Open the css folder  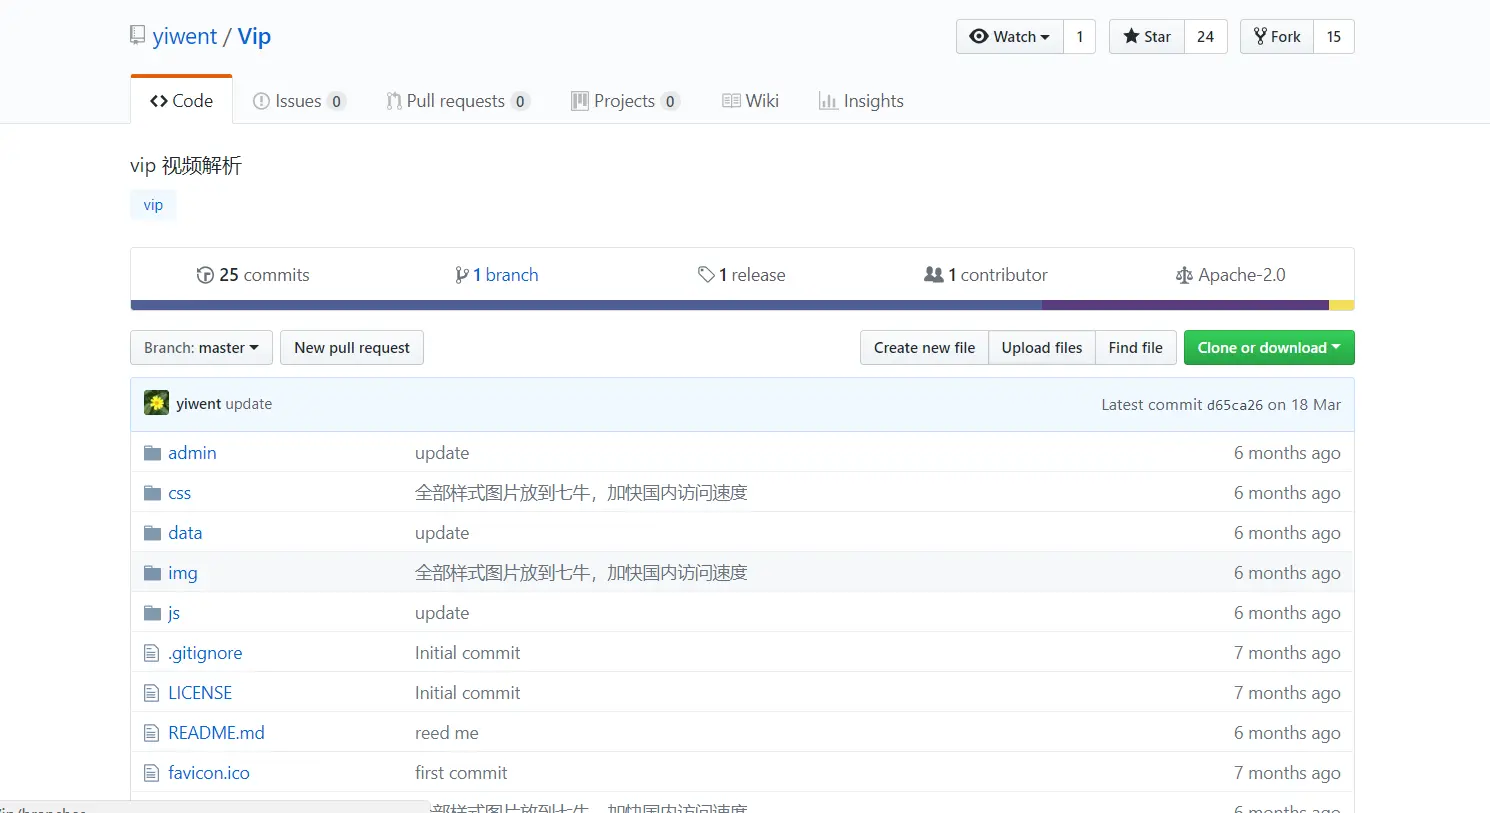[x=180, y=493]
